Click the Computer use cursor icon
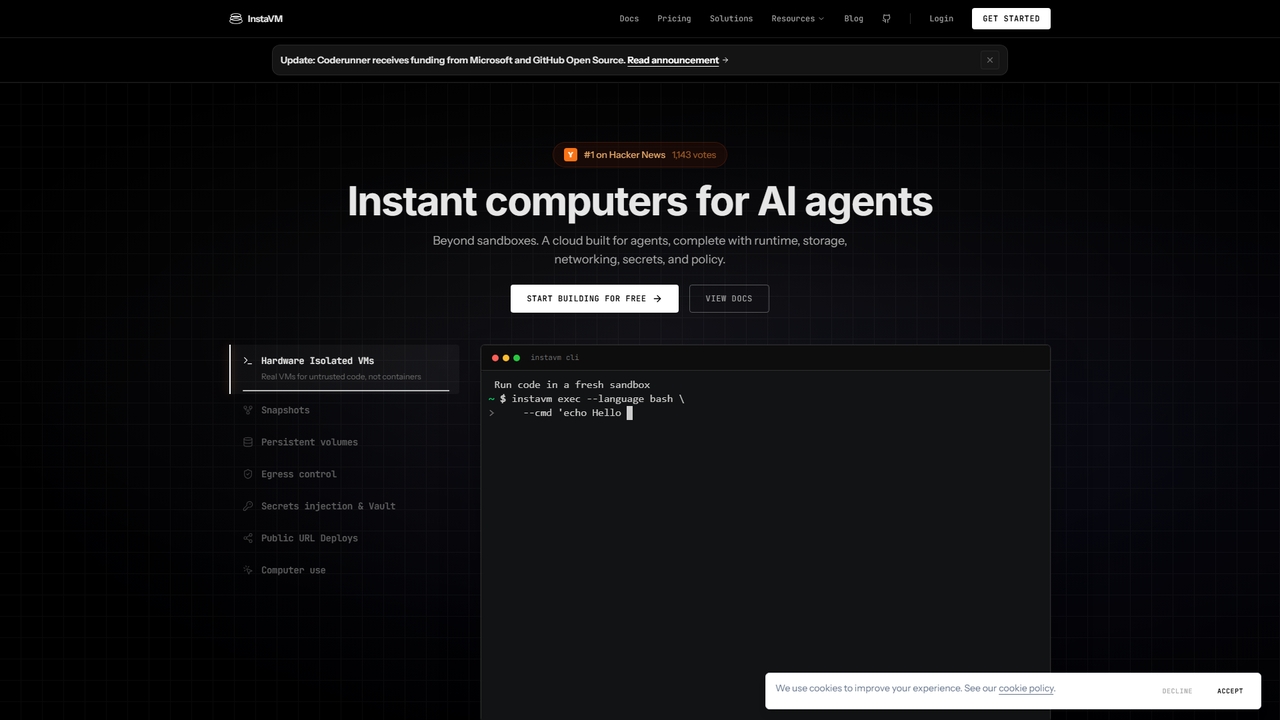 (x=248, y=570)
